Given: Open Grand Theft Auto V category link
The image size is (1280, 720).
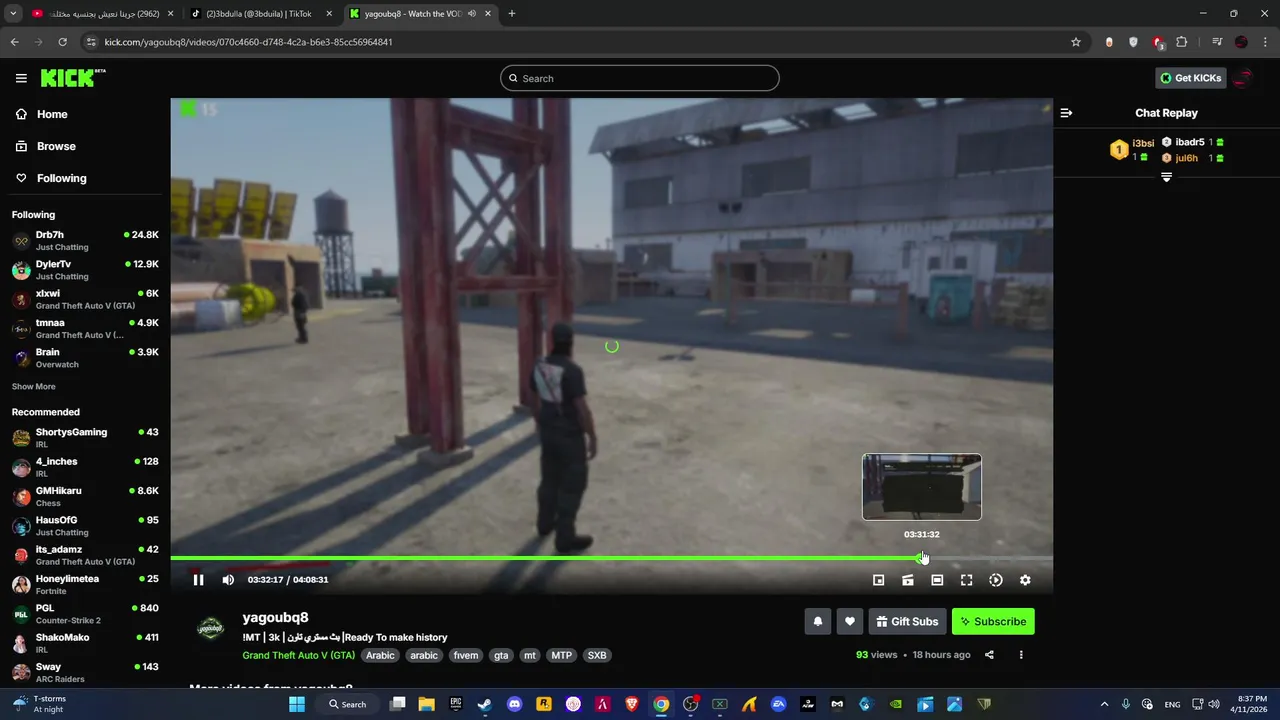Looking at the screenshot, I should tap(299, 656).
